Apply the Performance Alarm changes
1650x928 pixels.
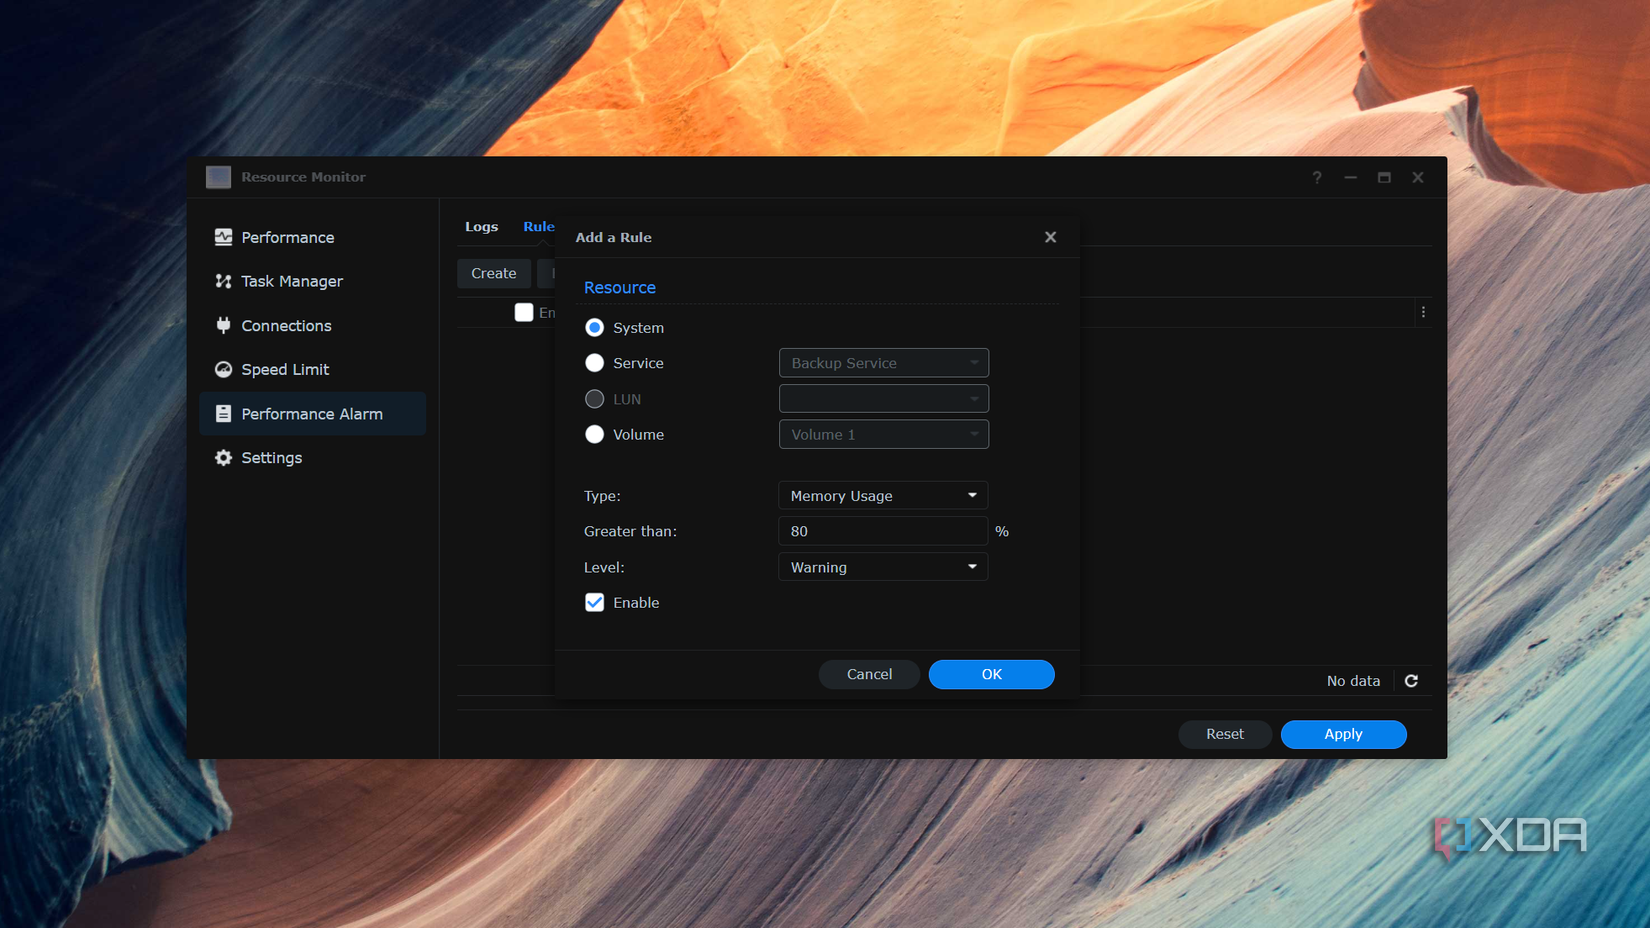click(1343, 734)
